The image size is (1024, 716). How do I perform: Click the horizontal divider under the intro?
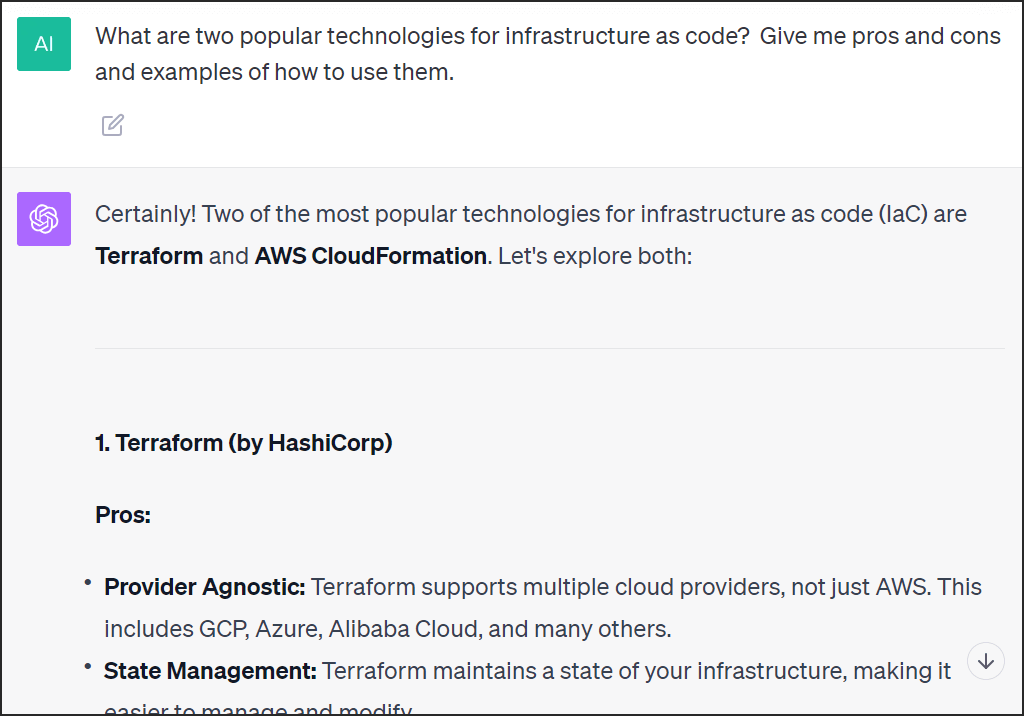click(550, 348)
